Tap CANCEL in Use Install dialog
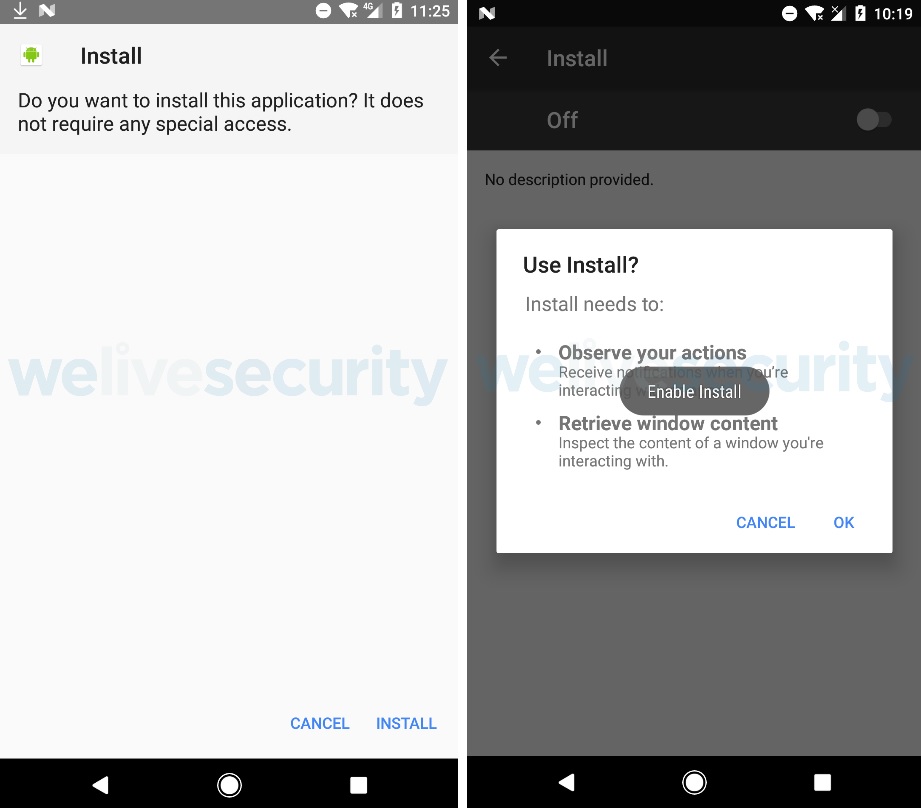 point(765,523)
